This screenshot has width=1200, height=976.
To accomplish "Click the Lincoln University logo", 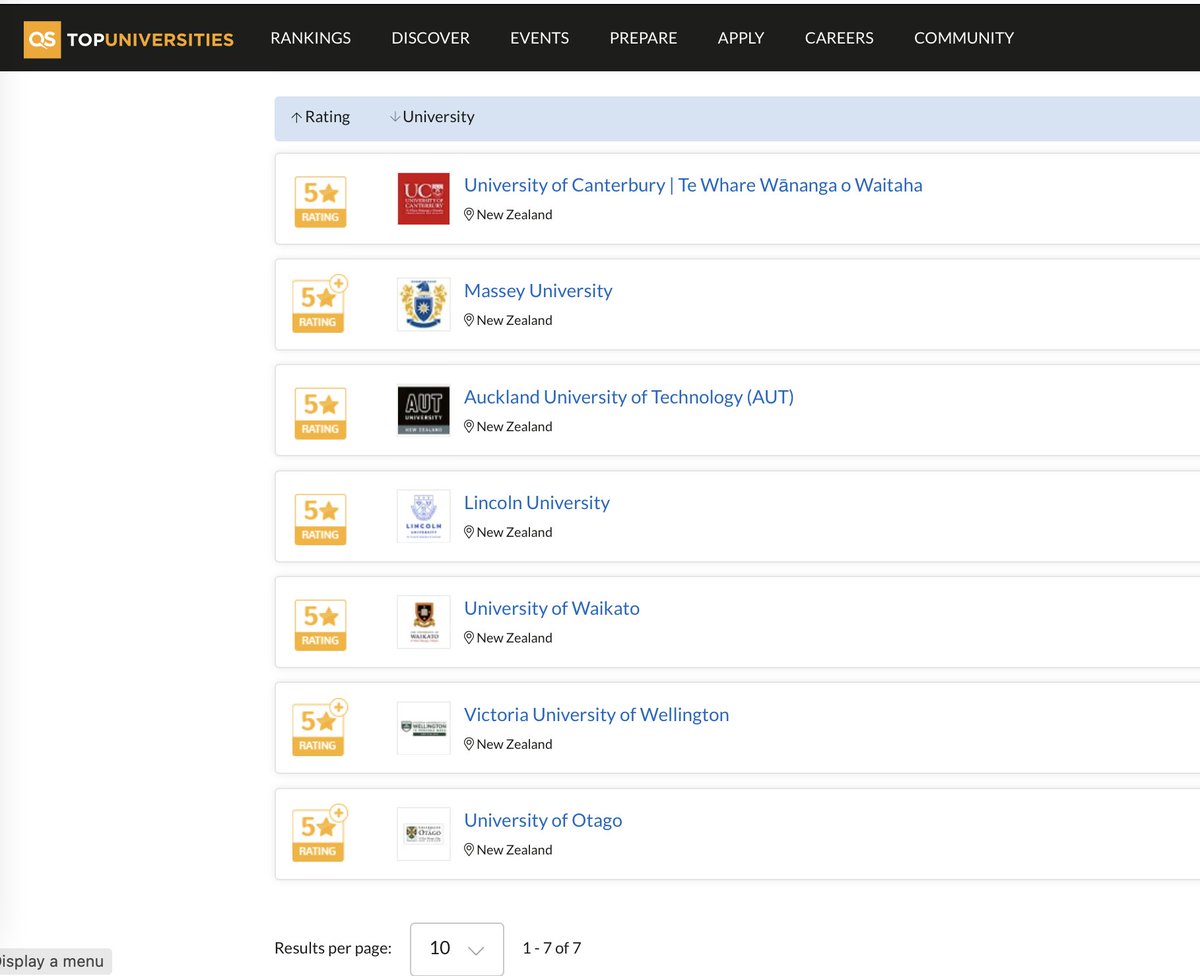I will (423, 516).
